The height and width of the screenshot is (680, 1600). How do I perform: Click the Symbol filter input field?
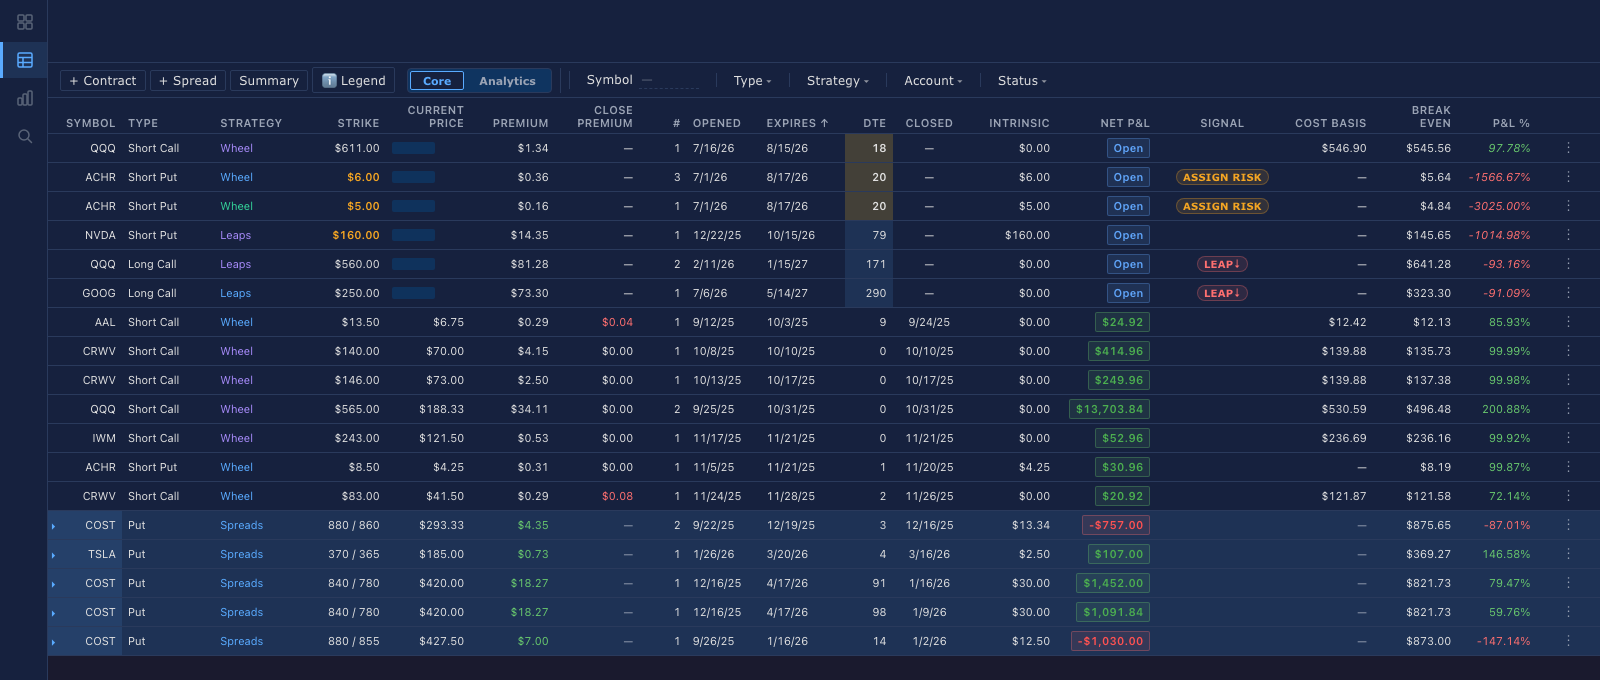(670, 81)
